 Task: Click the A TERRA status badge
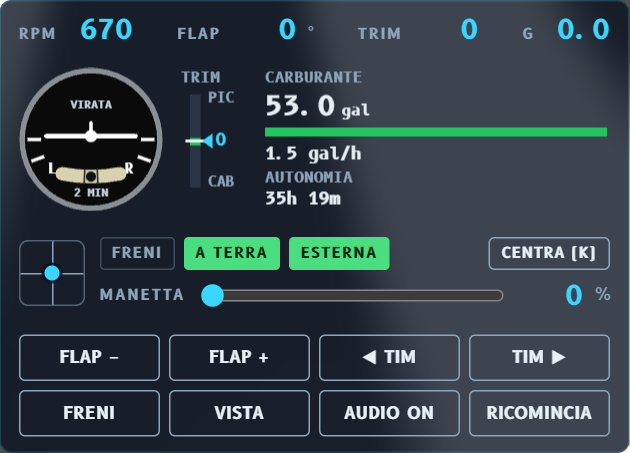(232, 253)
